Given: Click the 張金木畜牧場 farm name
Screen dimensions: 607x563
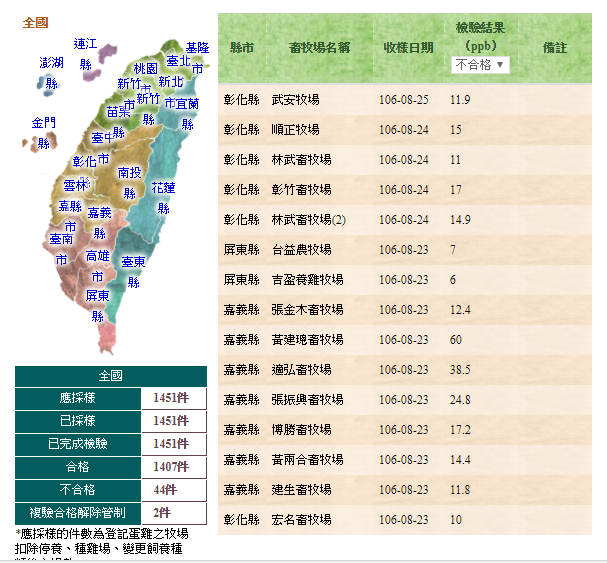Looking at the screenshot, I should pos(307,310).
